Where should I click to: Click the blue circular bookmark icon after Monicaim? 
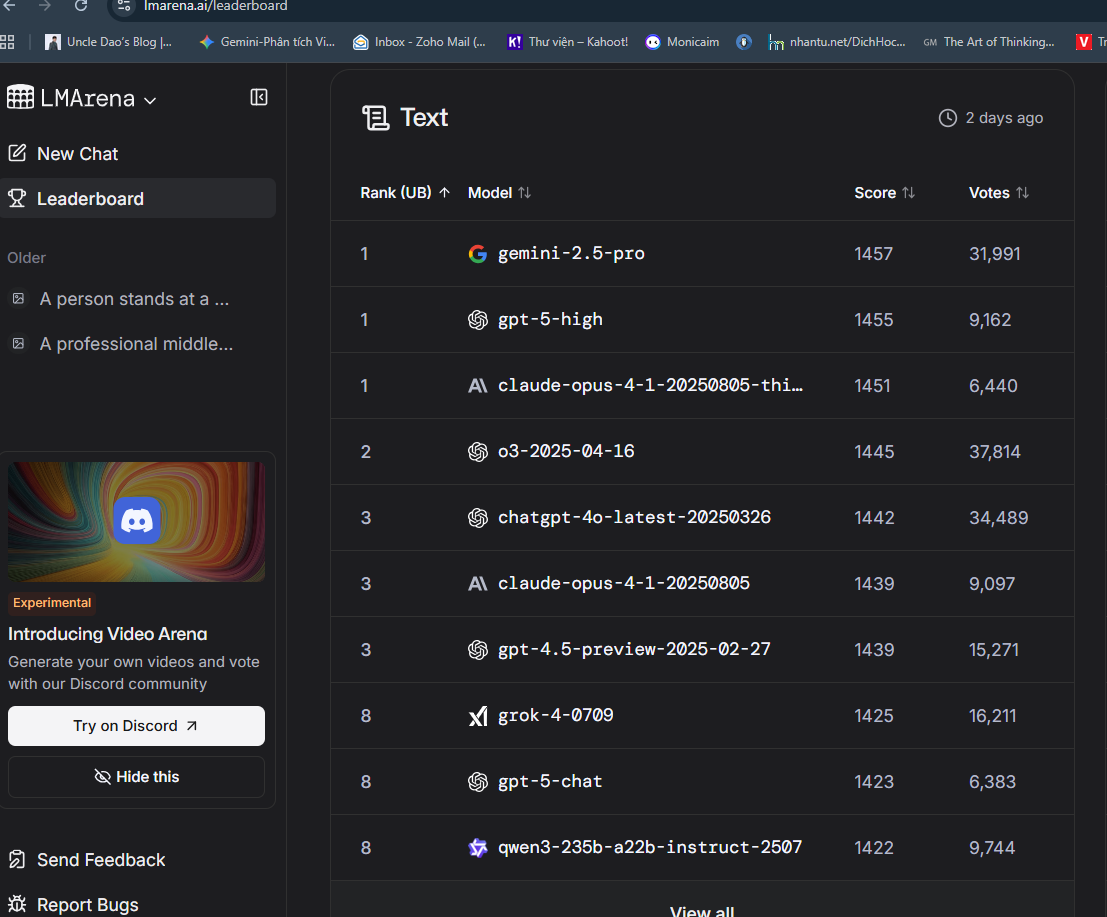[743, 42]
